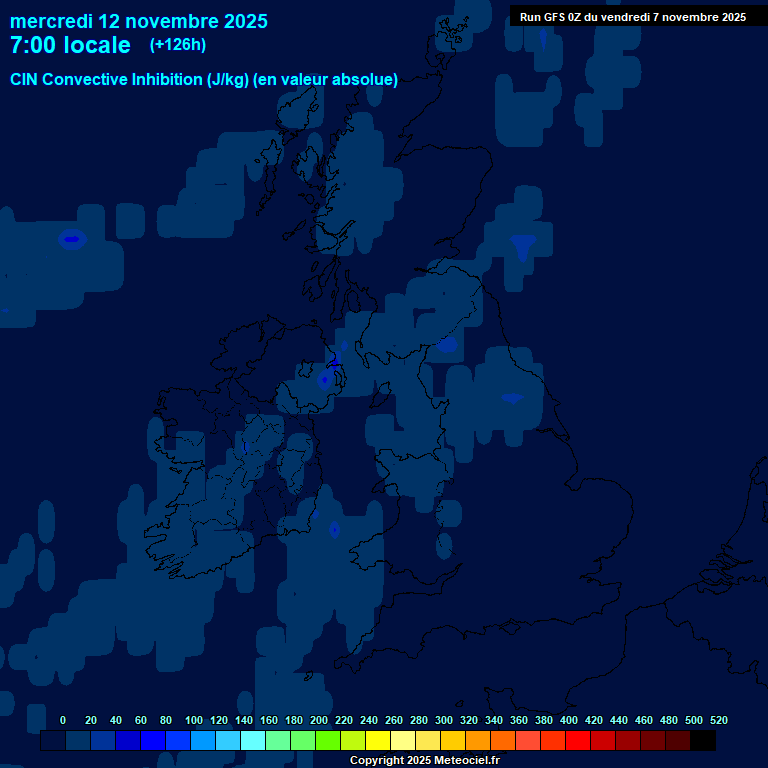Screen dimensions: 768x768
Task: Click the red swatch below 400
Action: tap(578, 741)
